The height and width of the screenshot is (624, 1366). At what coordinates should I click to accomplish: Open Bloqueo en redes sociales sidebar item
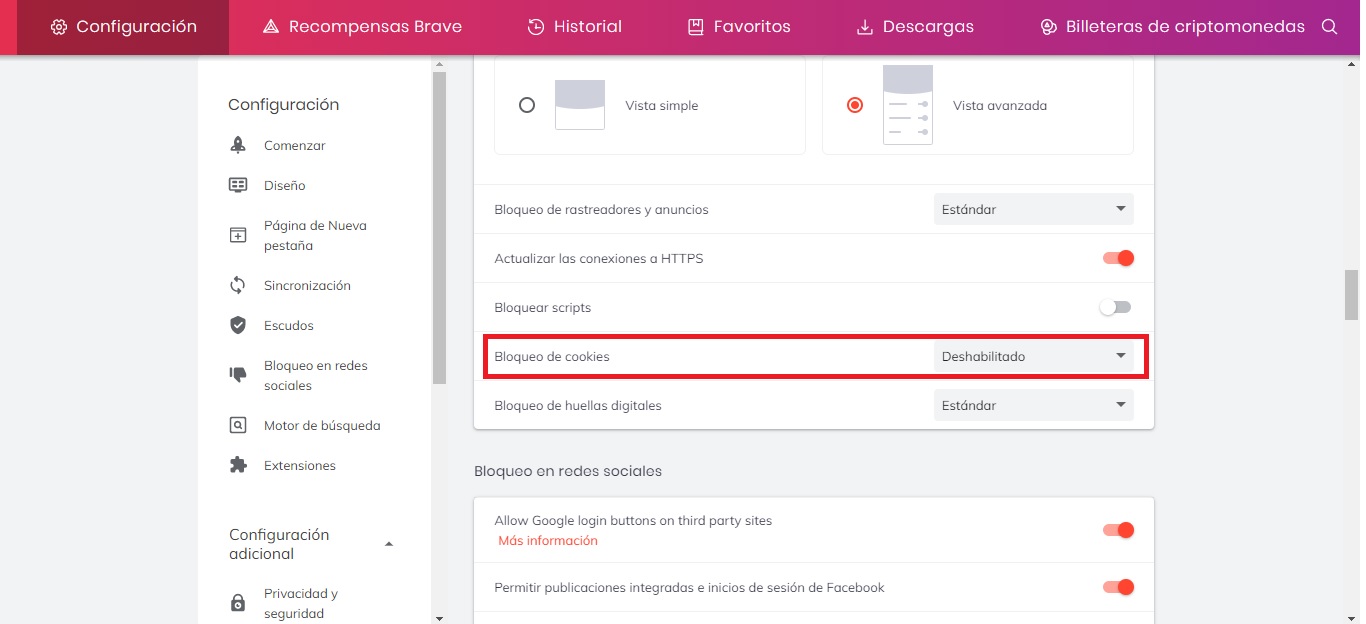[x=318, y=375]
